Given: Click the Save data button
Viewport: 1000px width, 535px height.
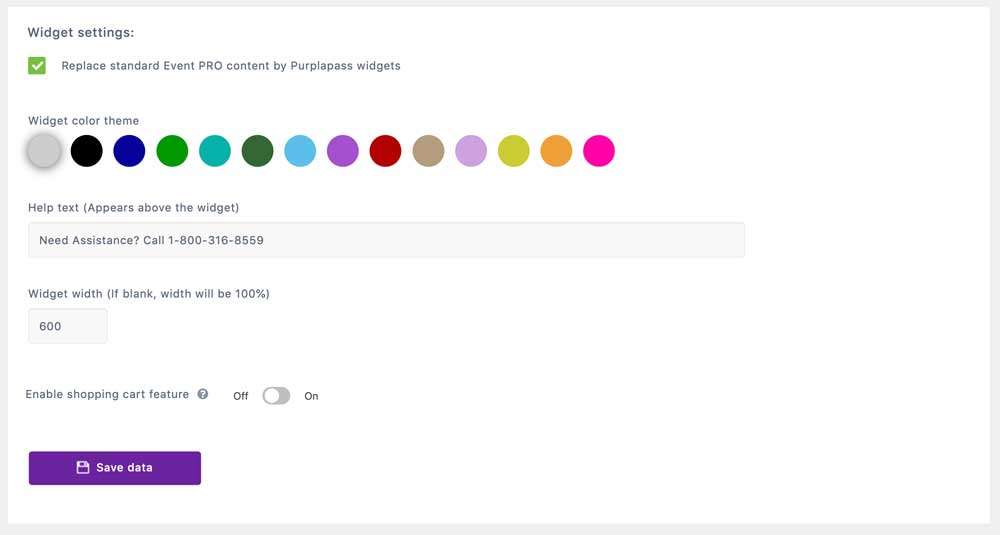Looking at the screenshot, I should point(115,468).
